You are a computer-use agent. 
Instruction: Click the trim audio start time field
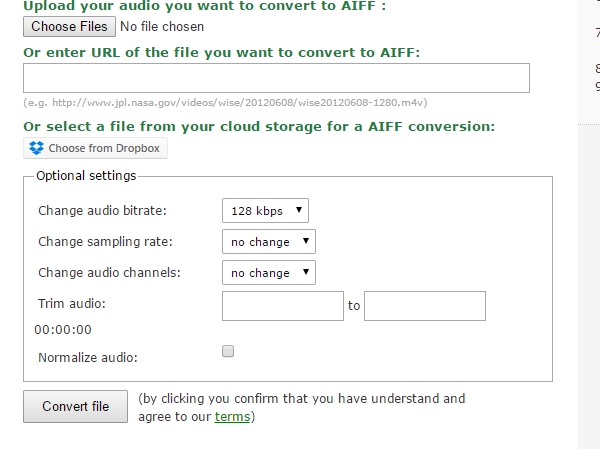tap(283, 306)
